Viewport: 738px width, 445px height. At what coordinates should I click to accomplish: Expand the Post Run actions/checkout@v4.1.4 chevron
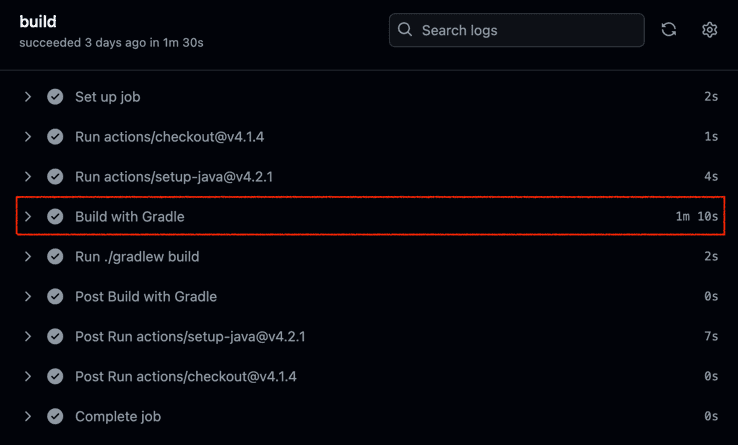point(28,376)
